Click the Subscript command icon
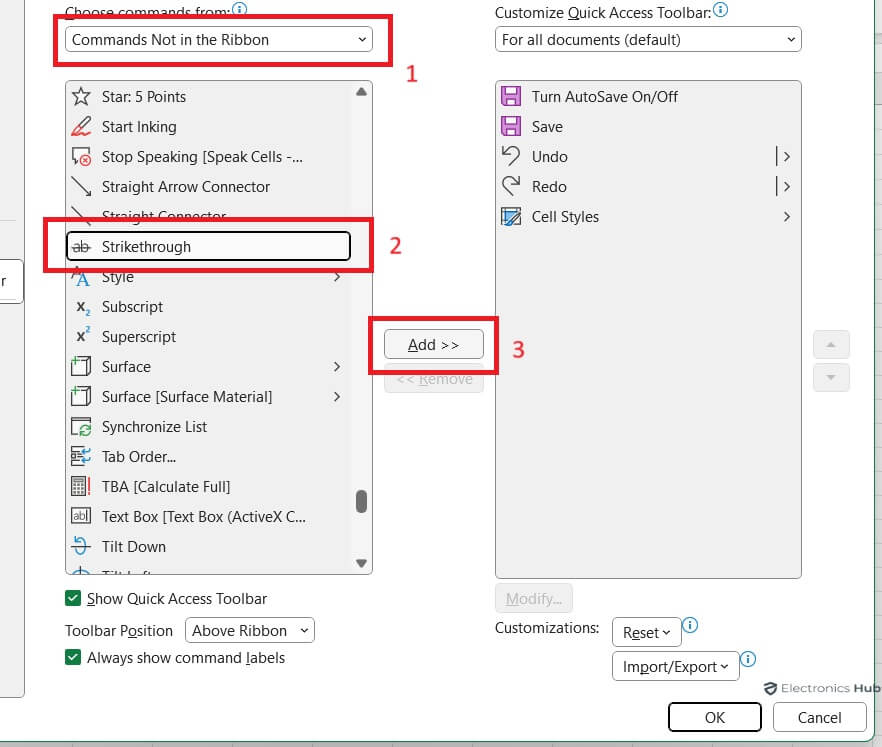 [82, 307]
